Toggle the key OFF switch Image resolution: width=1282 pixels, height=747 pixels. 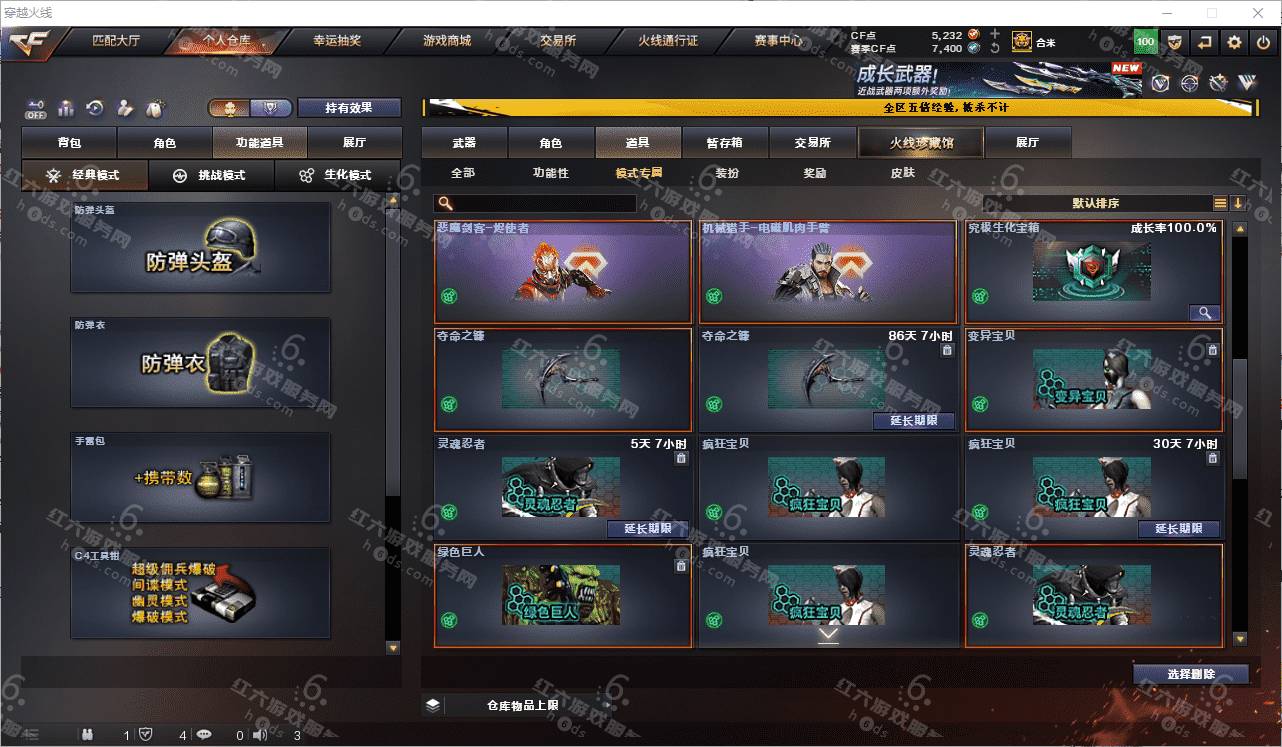[36, 108]
